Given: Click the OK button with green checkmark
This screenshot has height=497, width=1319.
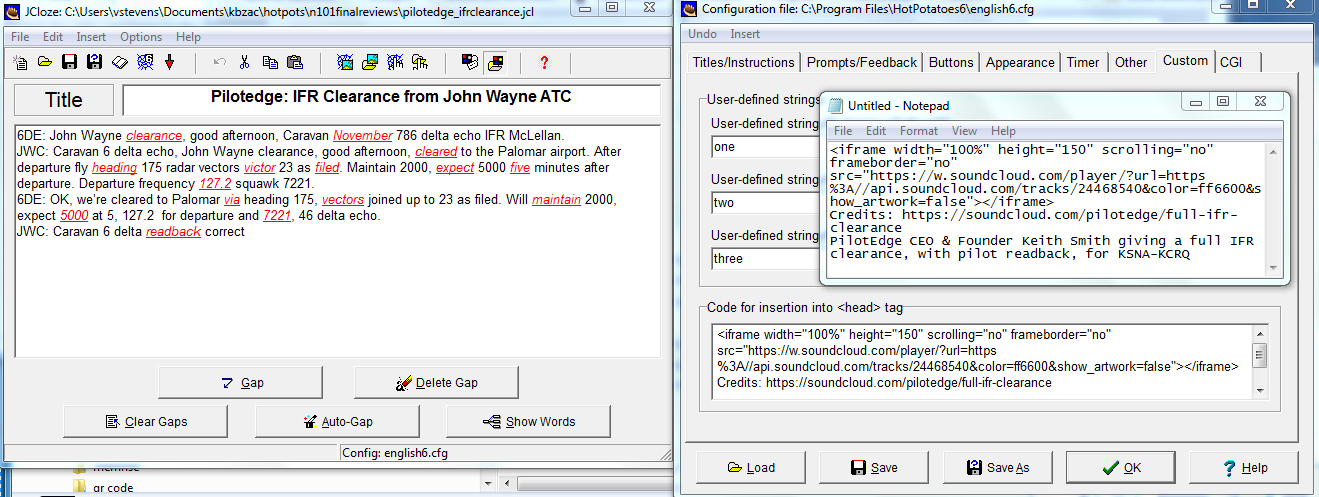Looking at the screenshot, I should [1119, 467].
